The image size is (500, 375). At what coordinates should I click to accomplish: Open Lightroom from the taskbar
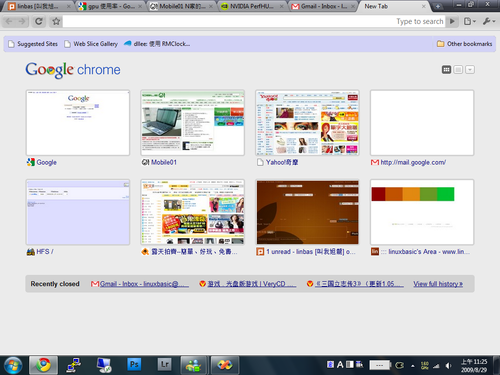(165, 365)
